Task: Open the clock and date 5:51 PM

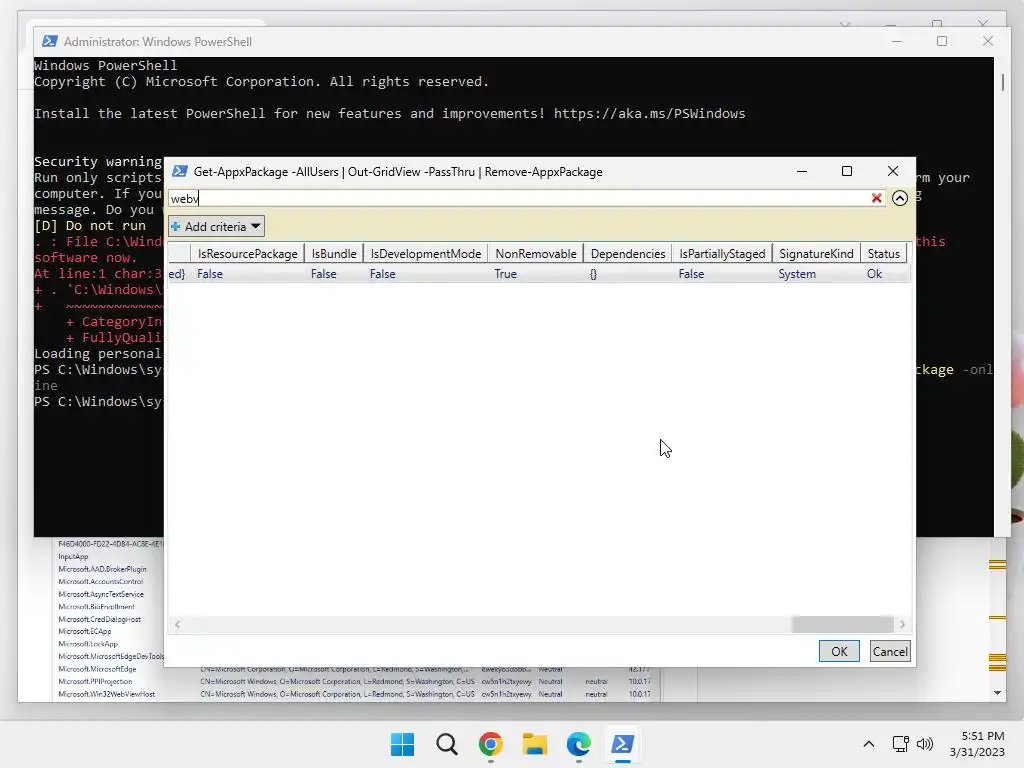Action: coord(977,744)
